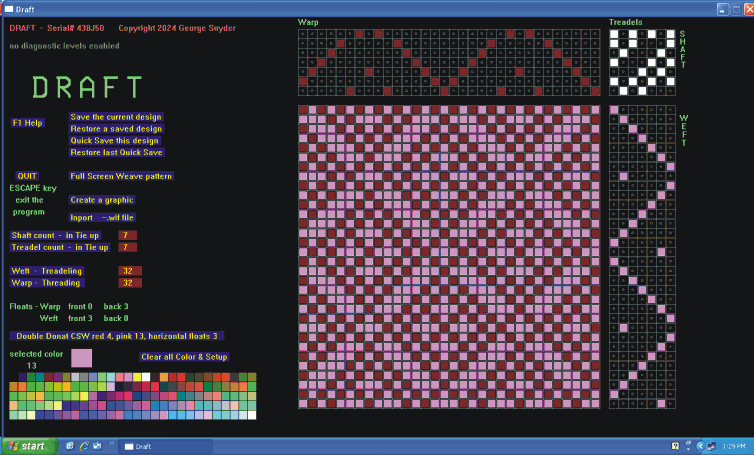Click the Start button on the taskbar
Screen dimensions: 754x455
pyautogui.click(x=27, y=446)
